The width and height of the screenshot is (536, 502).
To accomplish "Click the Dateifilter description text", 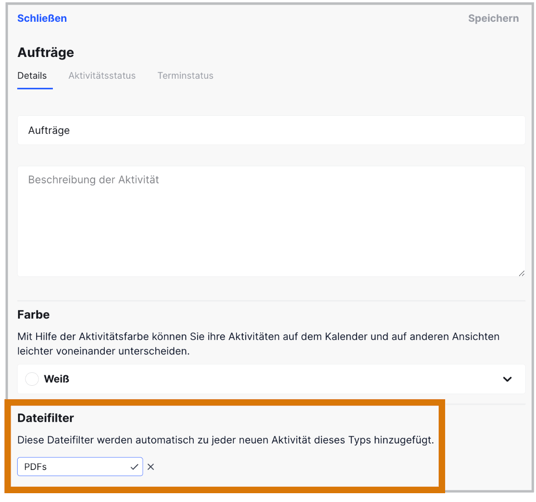I will (x=226, y=440).
